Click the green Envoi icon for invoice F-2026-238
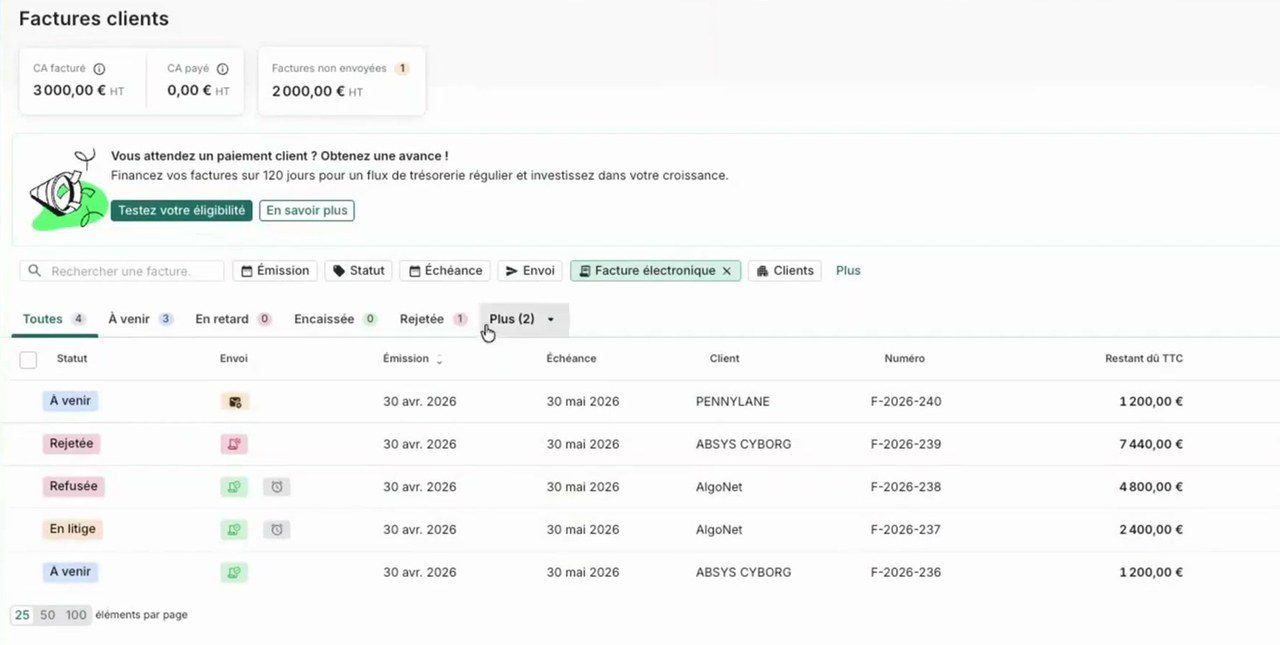The image size is (1280, 645). coord(234,487)
